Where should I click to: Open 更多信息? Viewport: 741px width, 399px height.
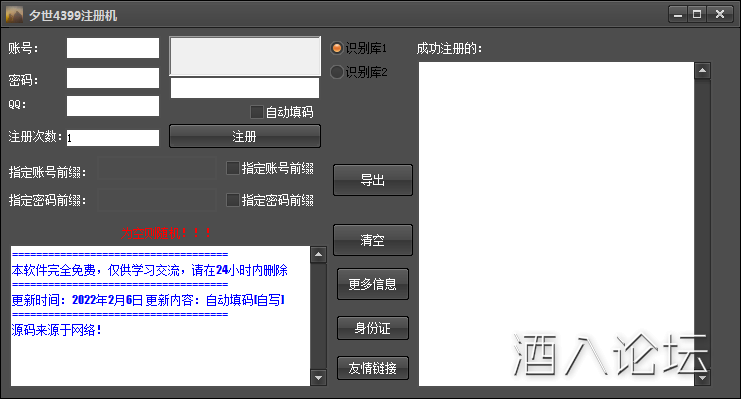point(373,284)
